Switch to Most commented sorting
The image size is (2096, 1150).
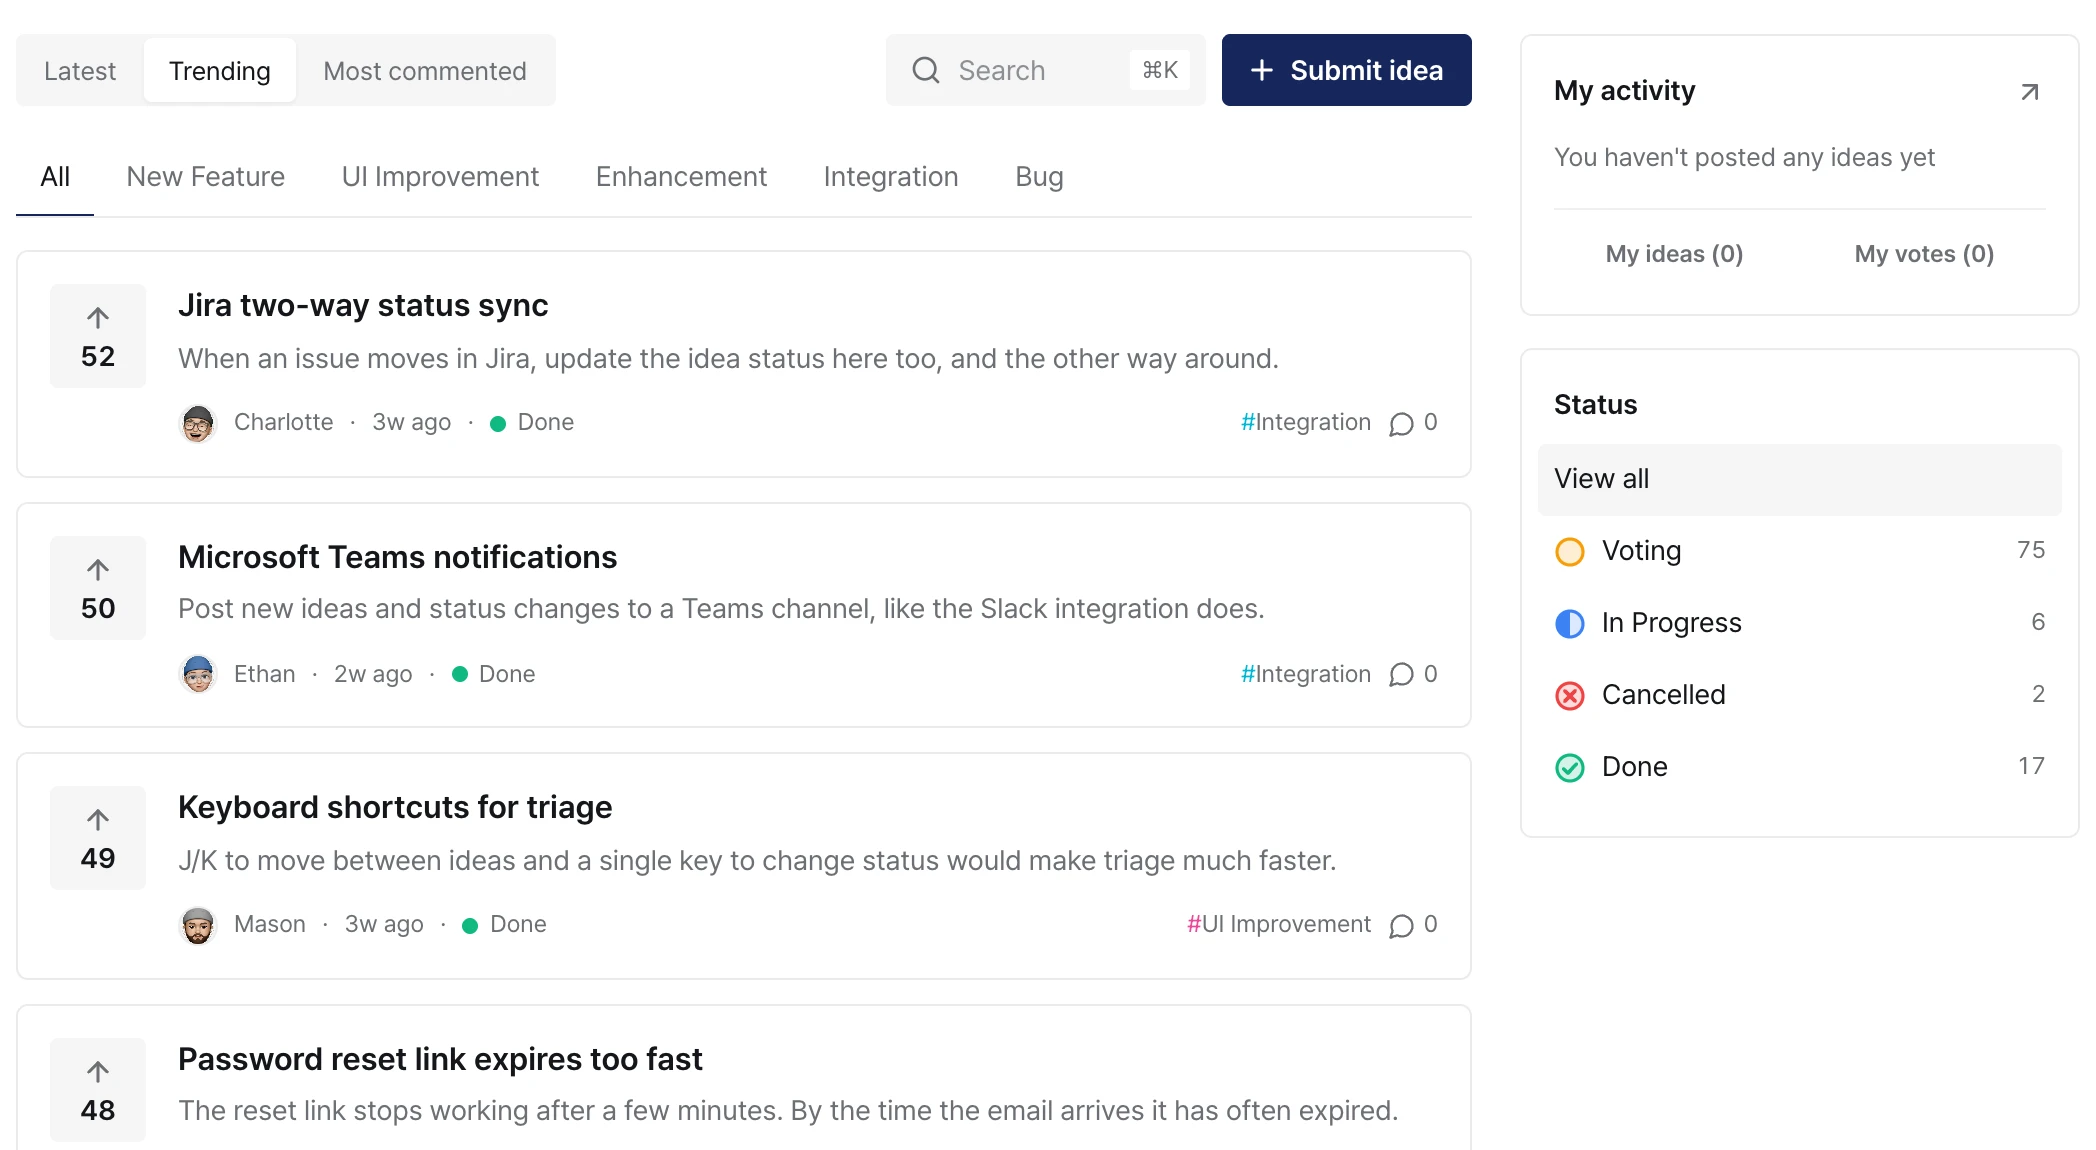(x=425, y=71)
